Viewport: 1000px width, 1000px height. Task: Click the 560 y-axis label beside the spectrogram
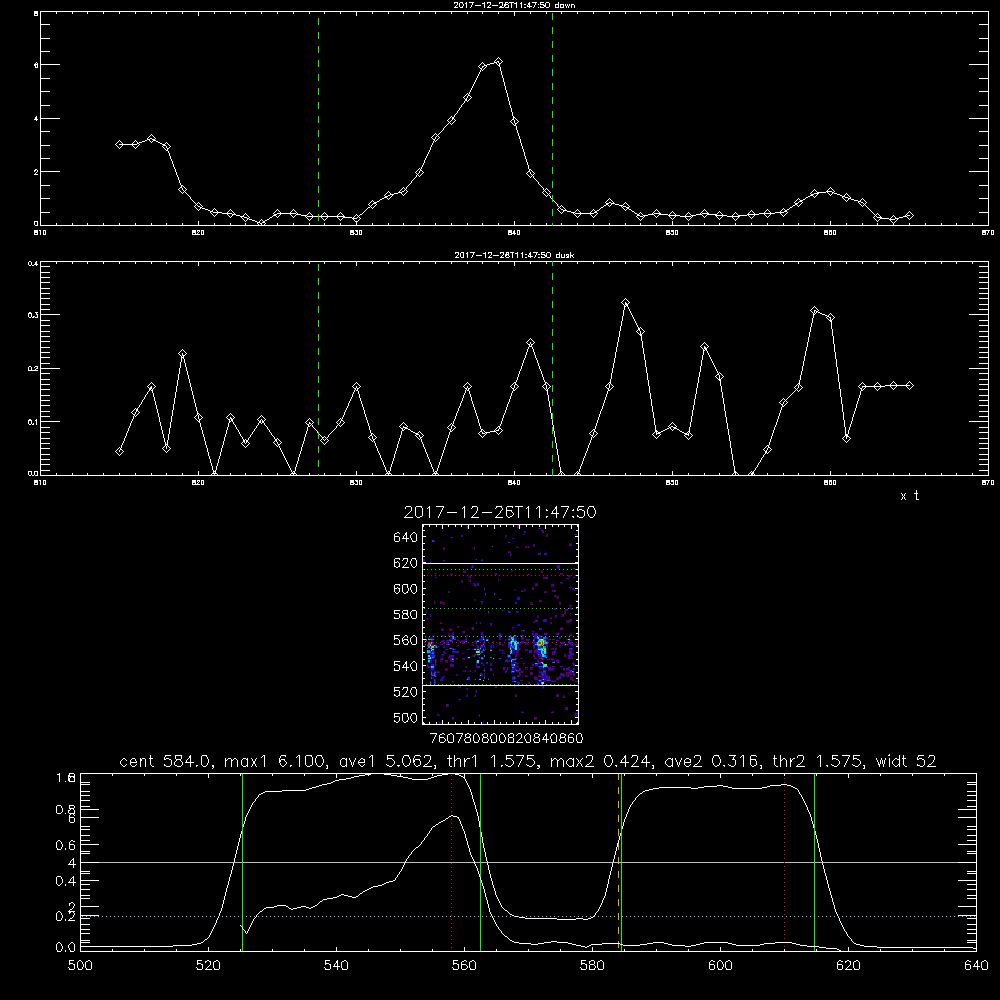[406, 640]
